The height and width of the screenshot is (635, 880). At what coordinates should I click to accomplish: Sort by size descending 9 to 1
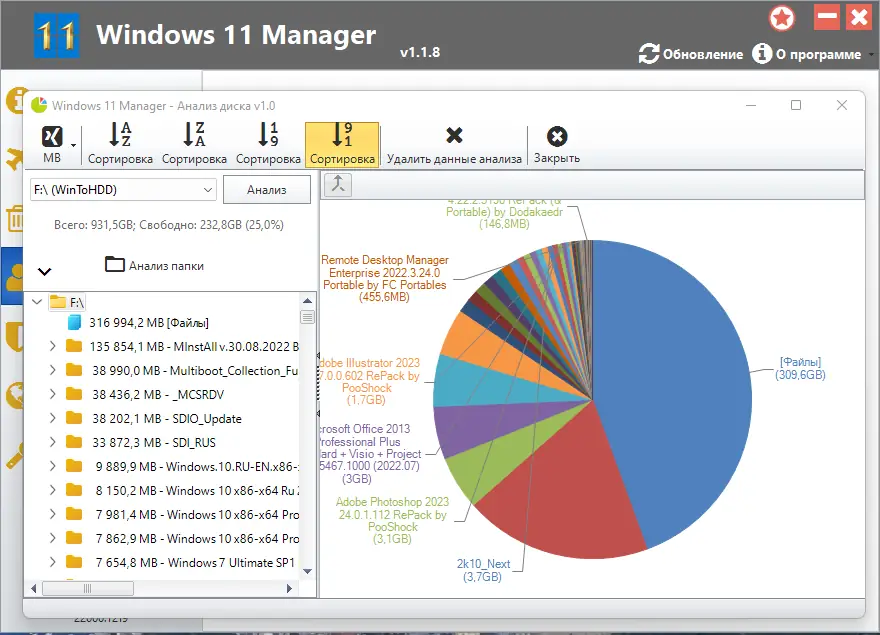click(x=342, y=144)
